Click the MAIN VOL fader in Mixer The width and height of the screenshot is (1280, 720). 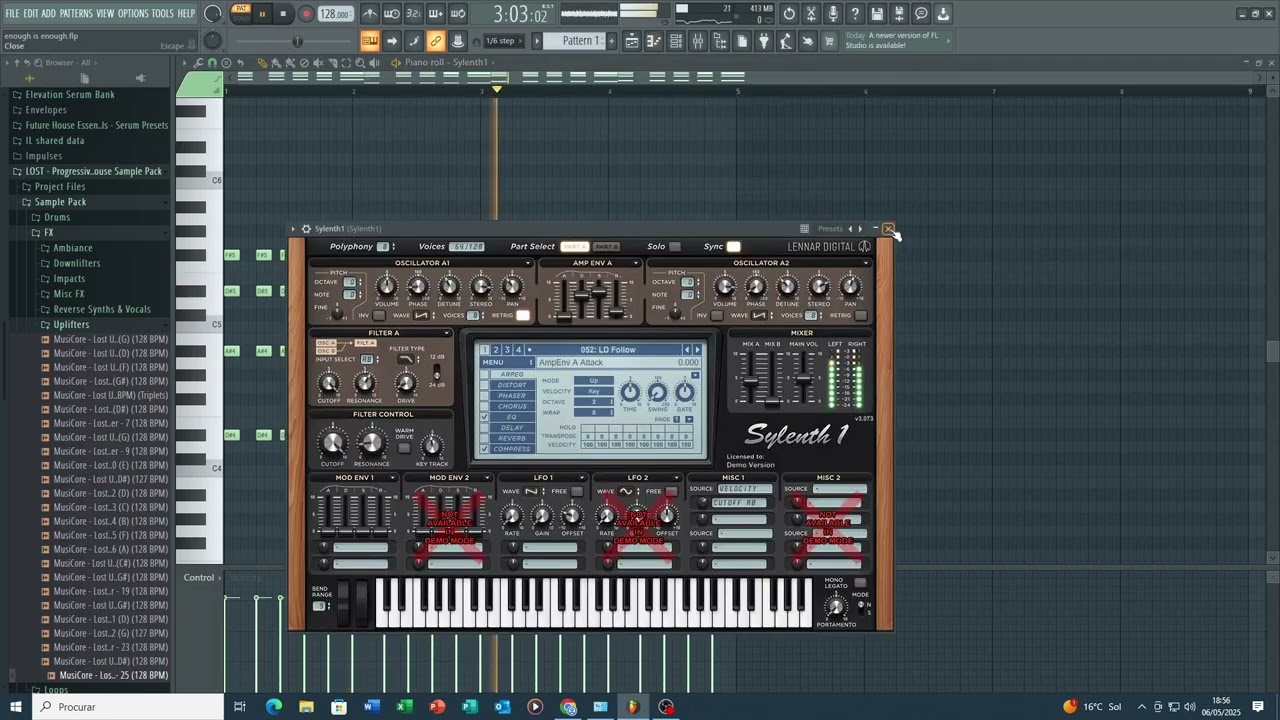(803, 377)
